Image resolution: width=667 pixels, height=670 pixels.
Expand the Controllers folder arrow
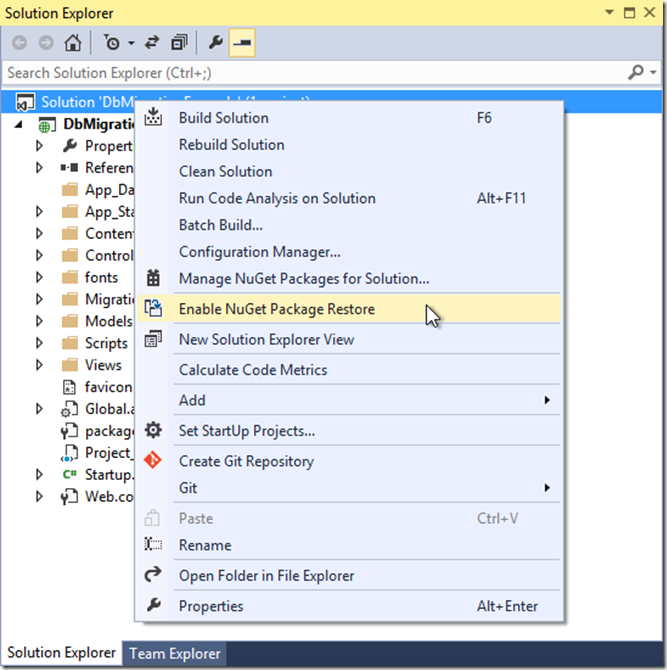point(39,256)
